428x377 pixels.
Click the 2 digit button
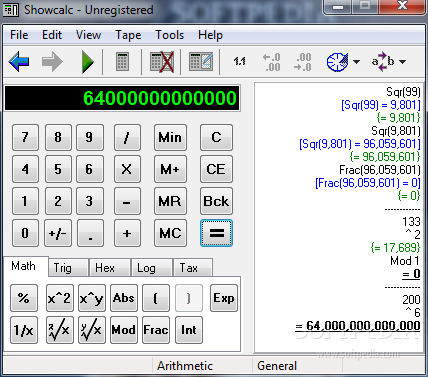tap(58, 201)
